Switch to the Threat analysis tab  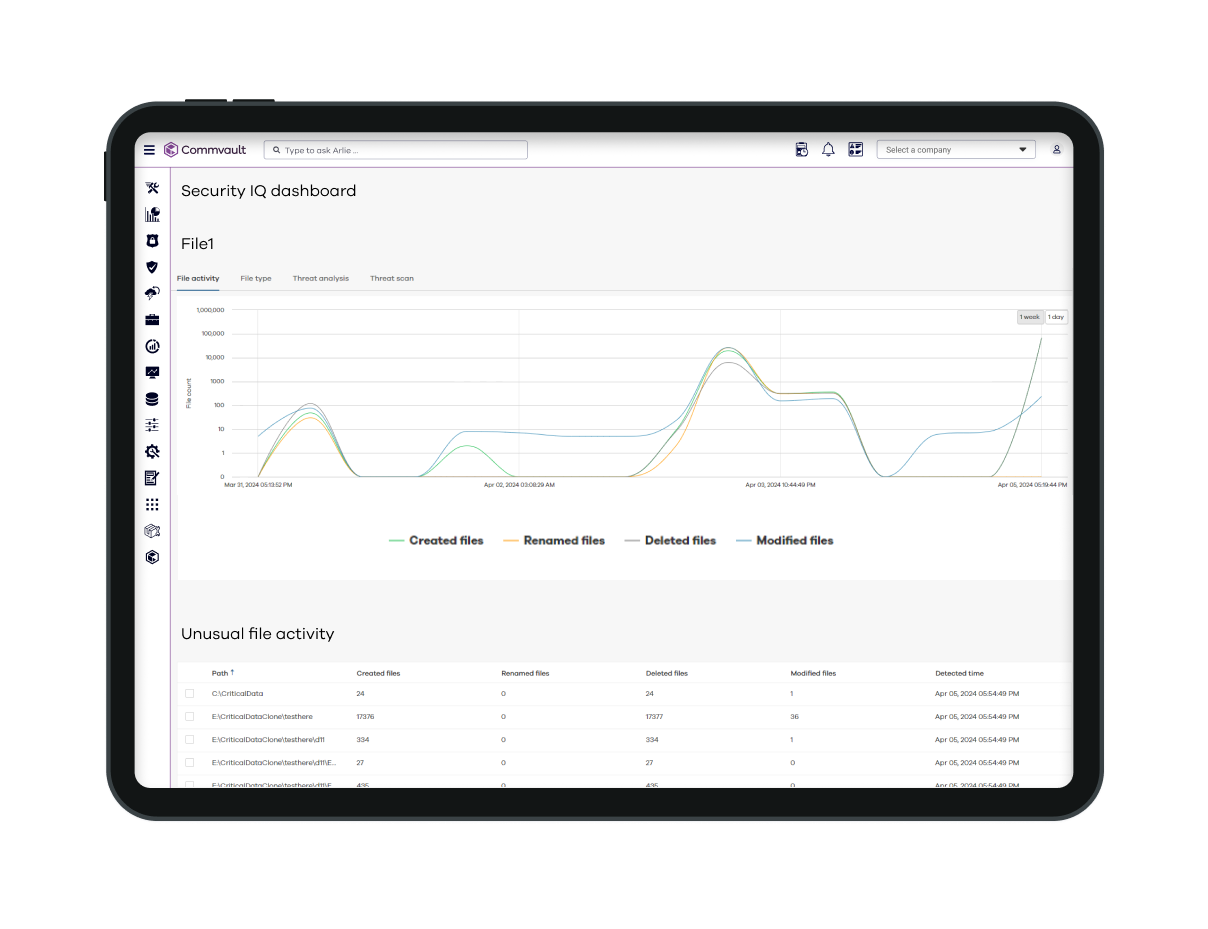point(320,278)
